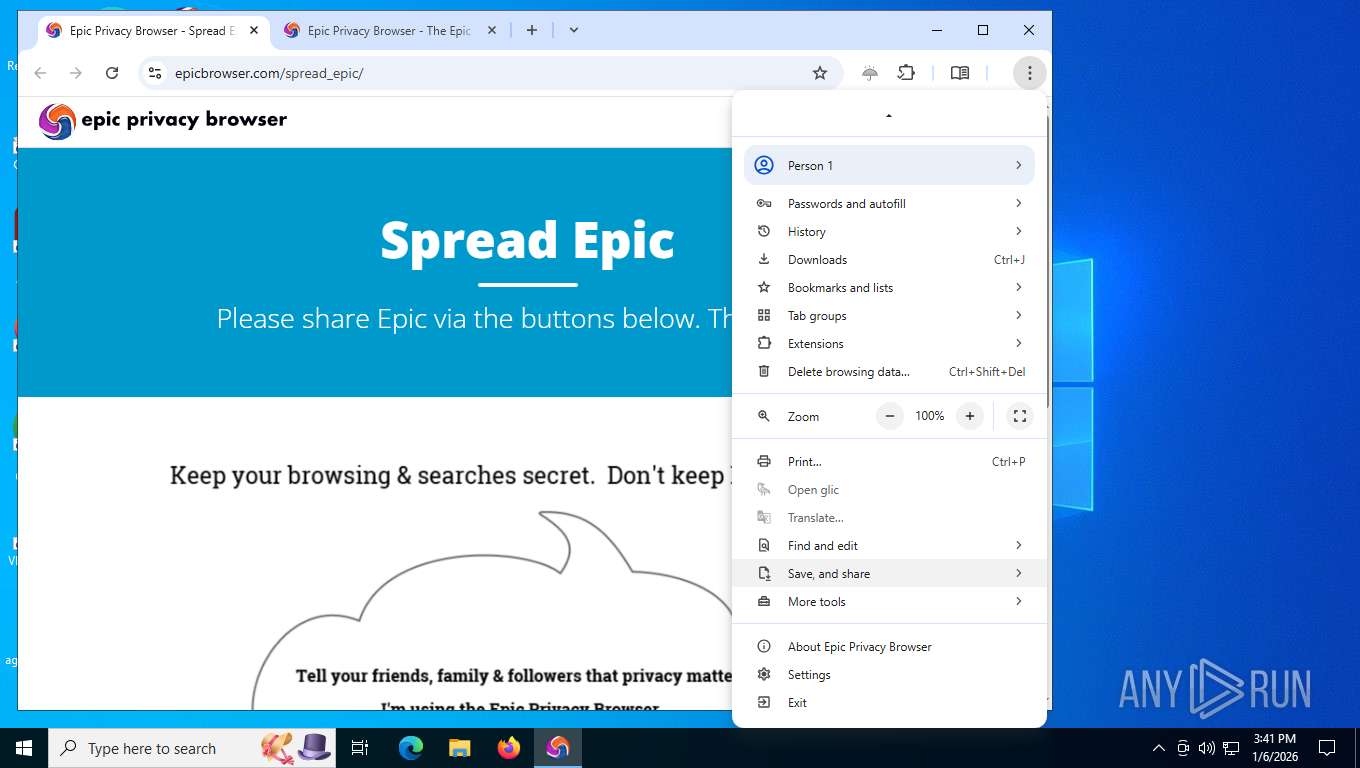Choose Print from the menu
This screenshot has height=768, width=1360.
[x=889, y=461]
